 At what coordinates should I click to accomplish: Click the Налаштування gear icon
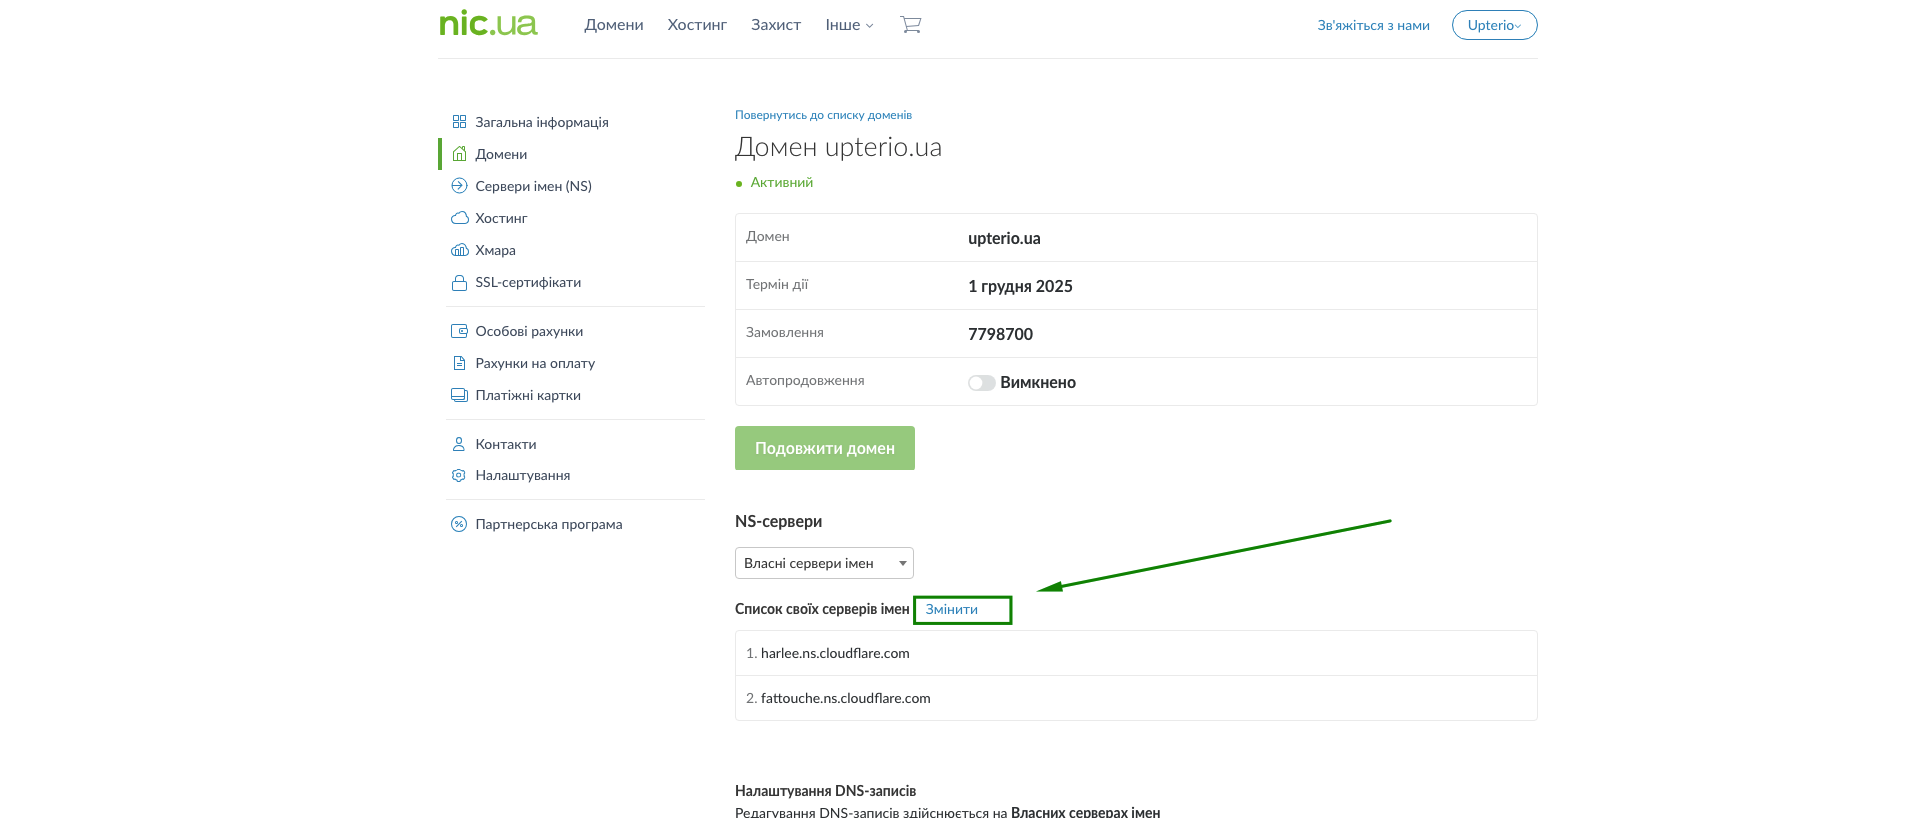(x=459, y=475)
